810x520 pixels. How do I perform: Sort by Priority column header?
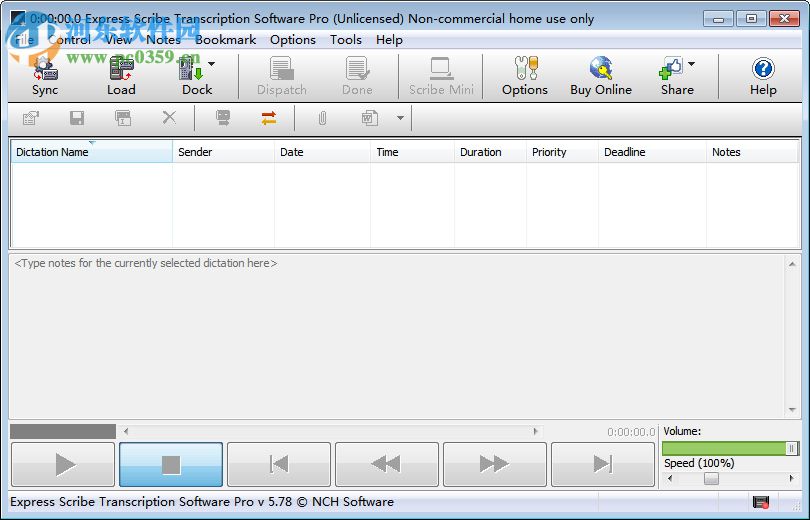[562, 152]
